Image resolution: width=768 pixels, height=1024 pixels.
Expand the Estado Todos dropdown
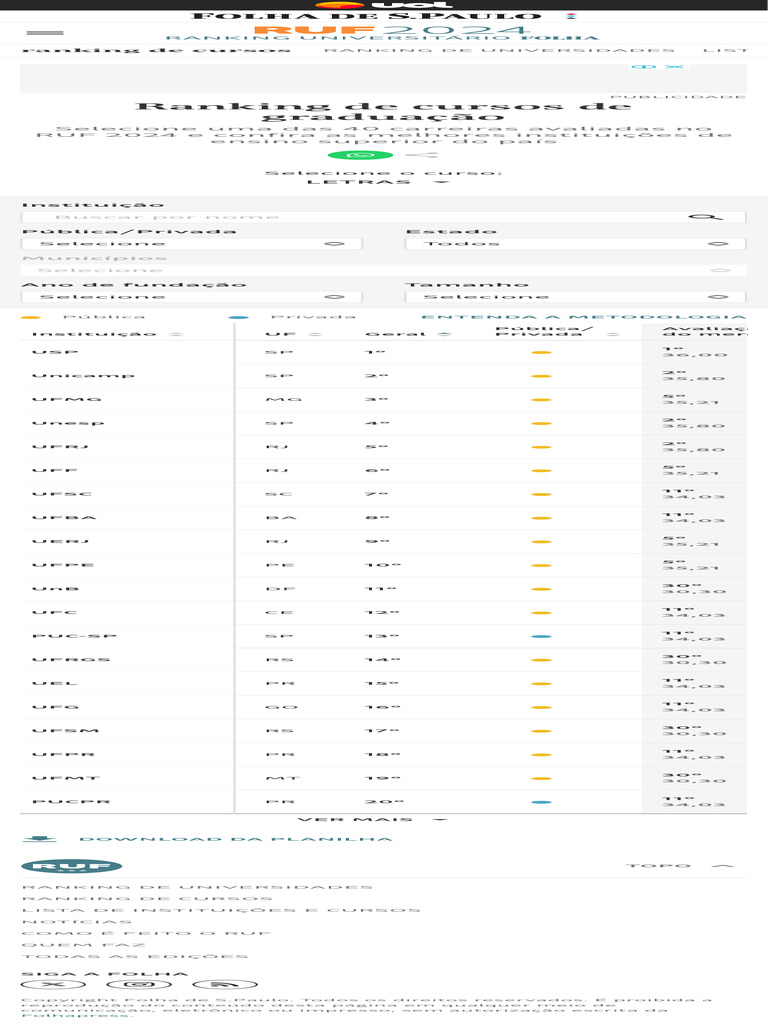pyautogui.click(x=575, y=244)
